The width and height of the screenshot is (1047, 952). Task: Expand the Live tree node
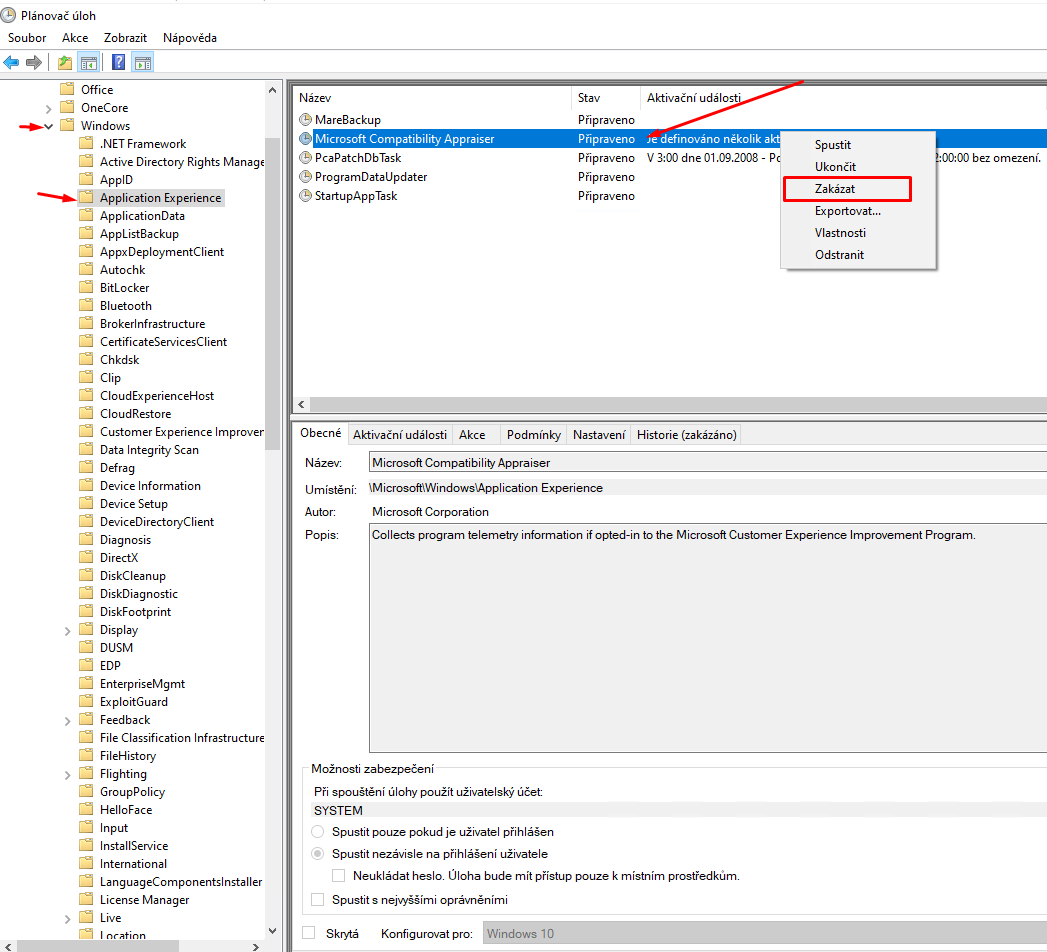(x=67, y=919)
